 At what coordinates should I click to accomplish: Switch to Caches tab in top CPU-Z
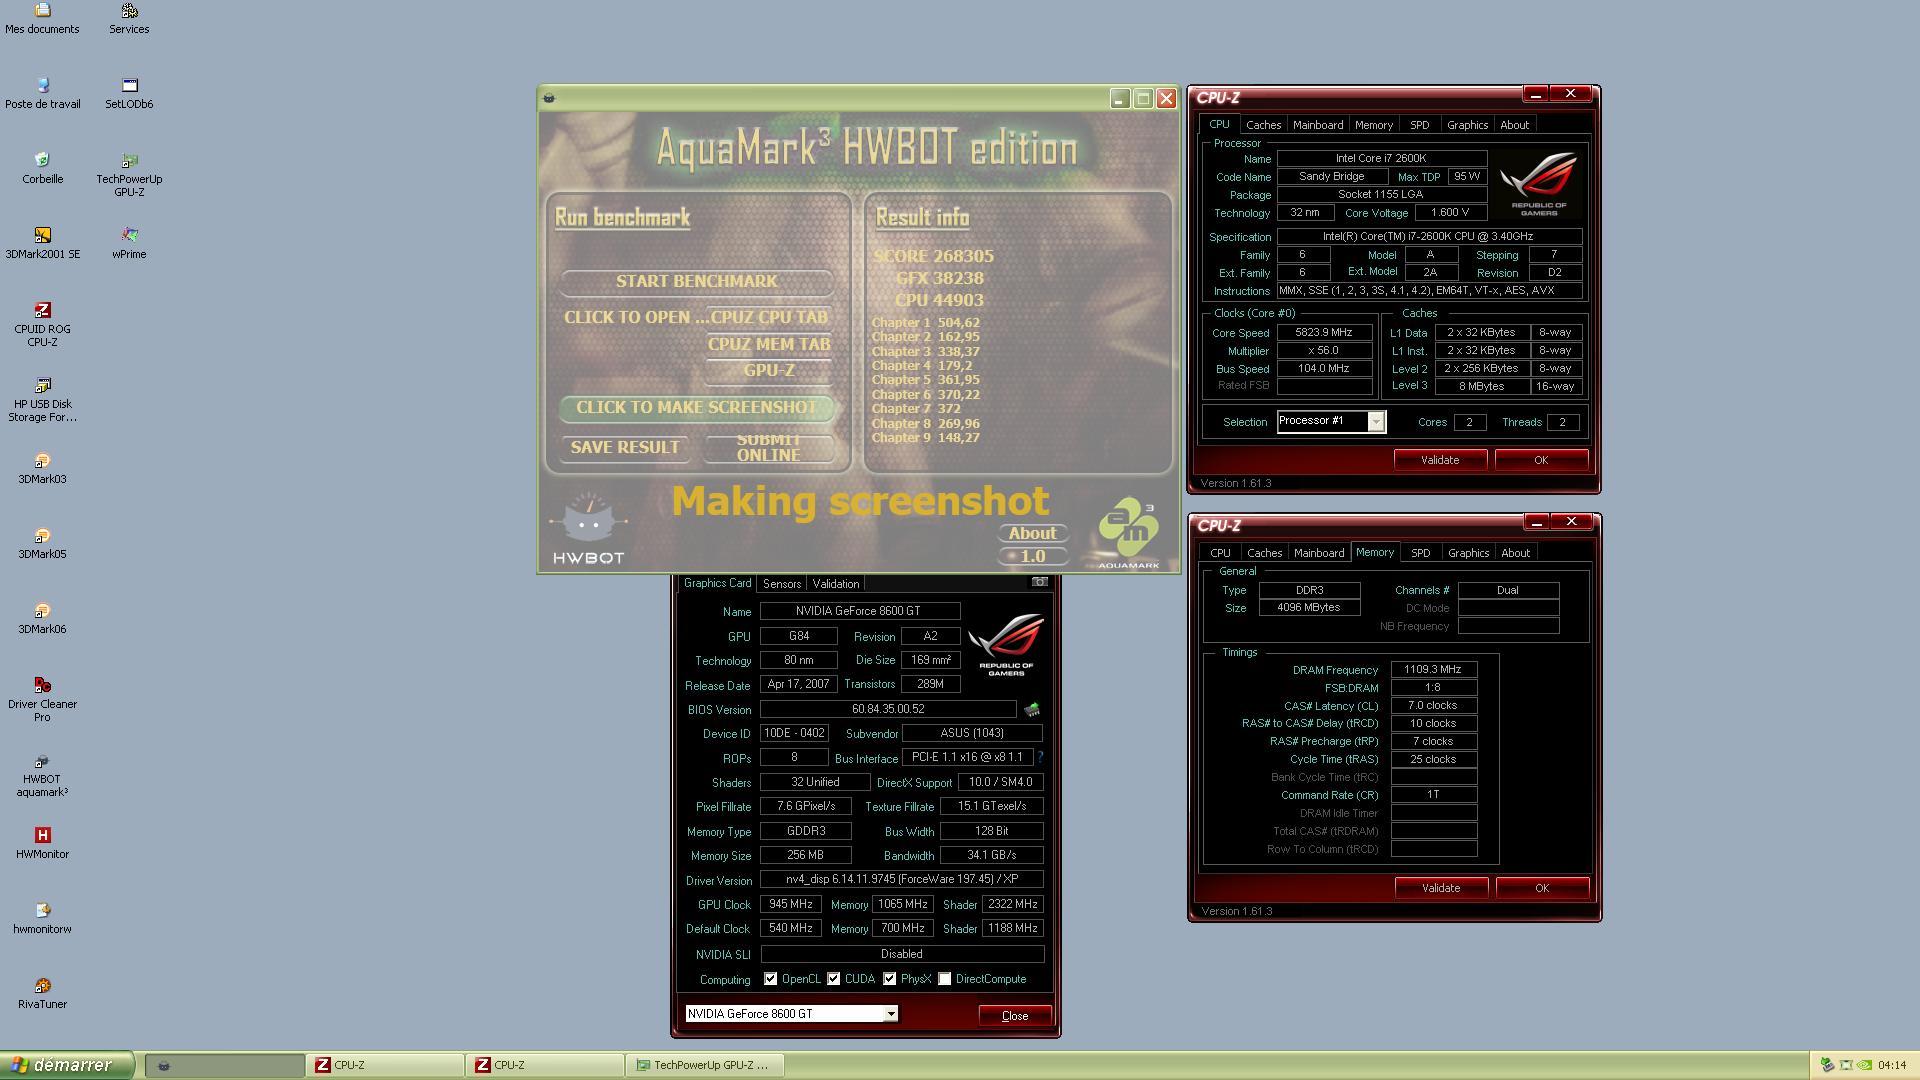click(1263, 125)
